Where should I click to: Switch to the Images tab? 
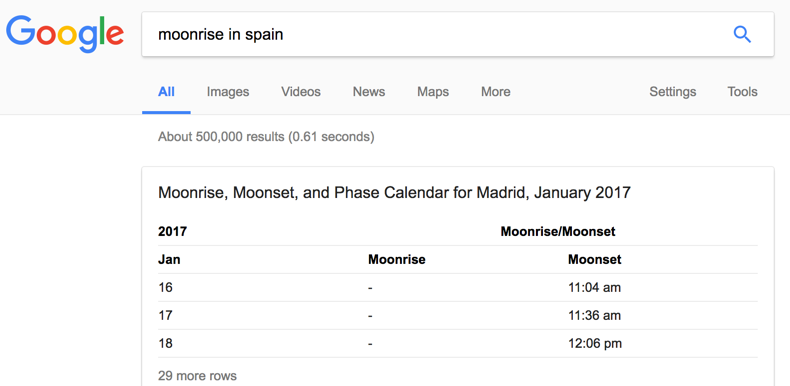tap(228, 92)
